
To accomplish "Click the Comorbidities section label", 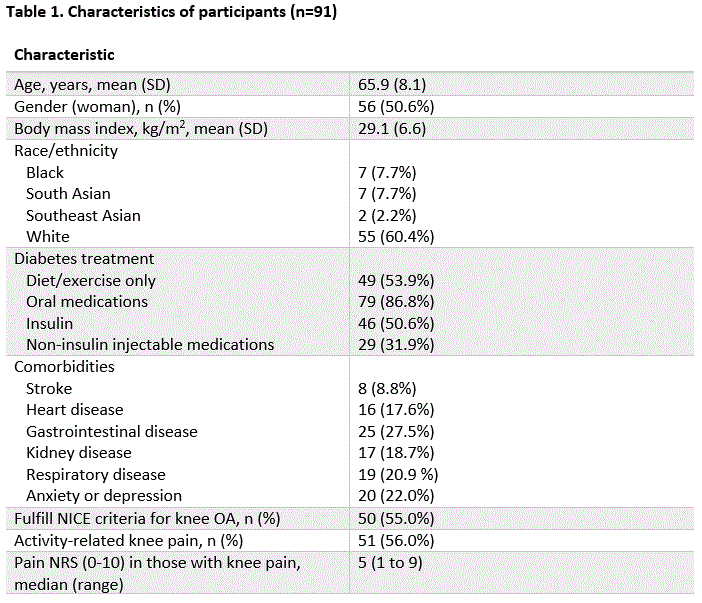I will pos(64,366).
